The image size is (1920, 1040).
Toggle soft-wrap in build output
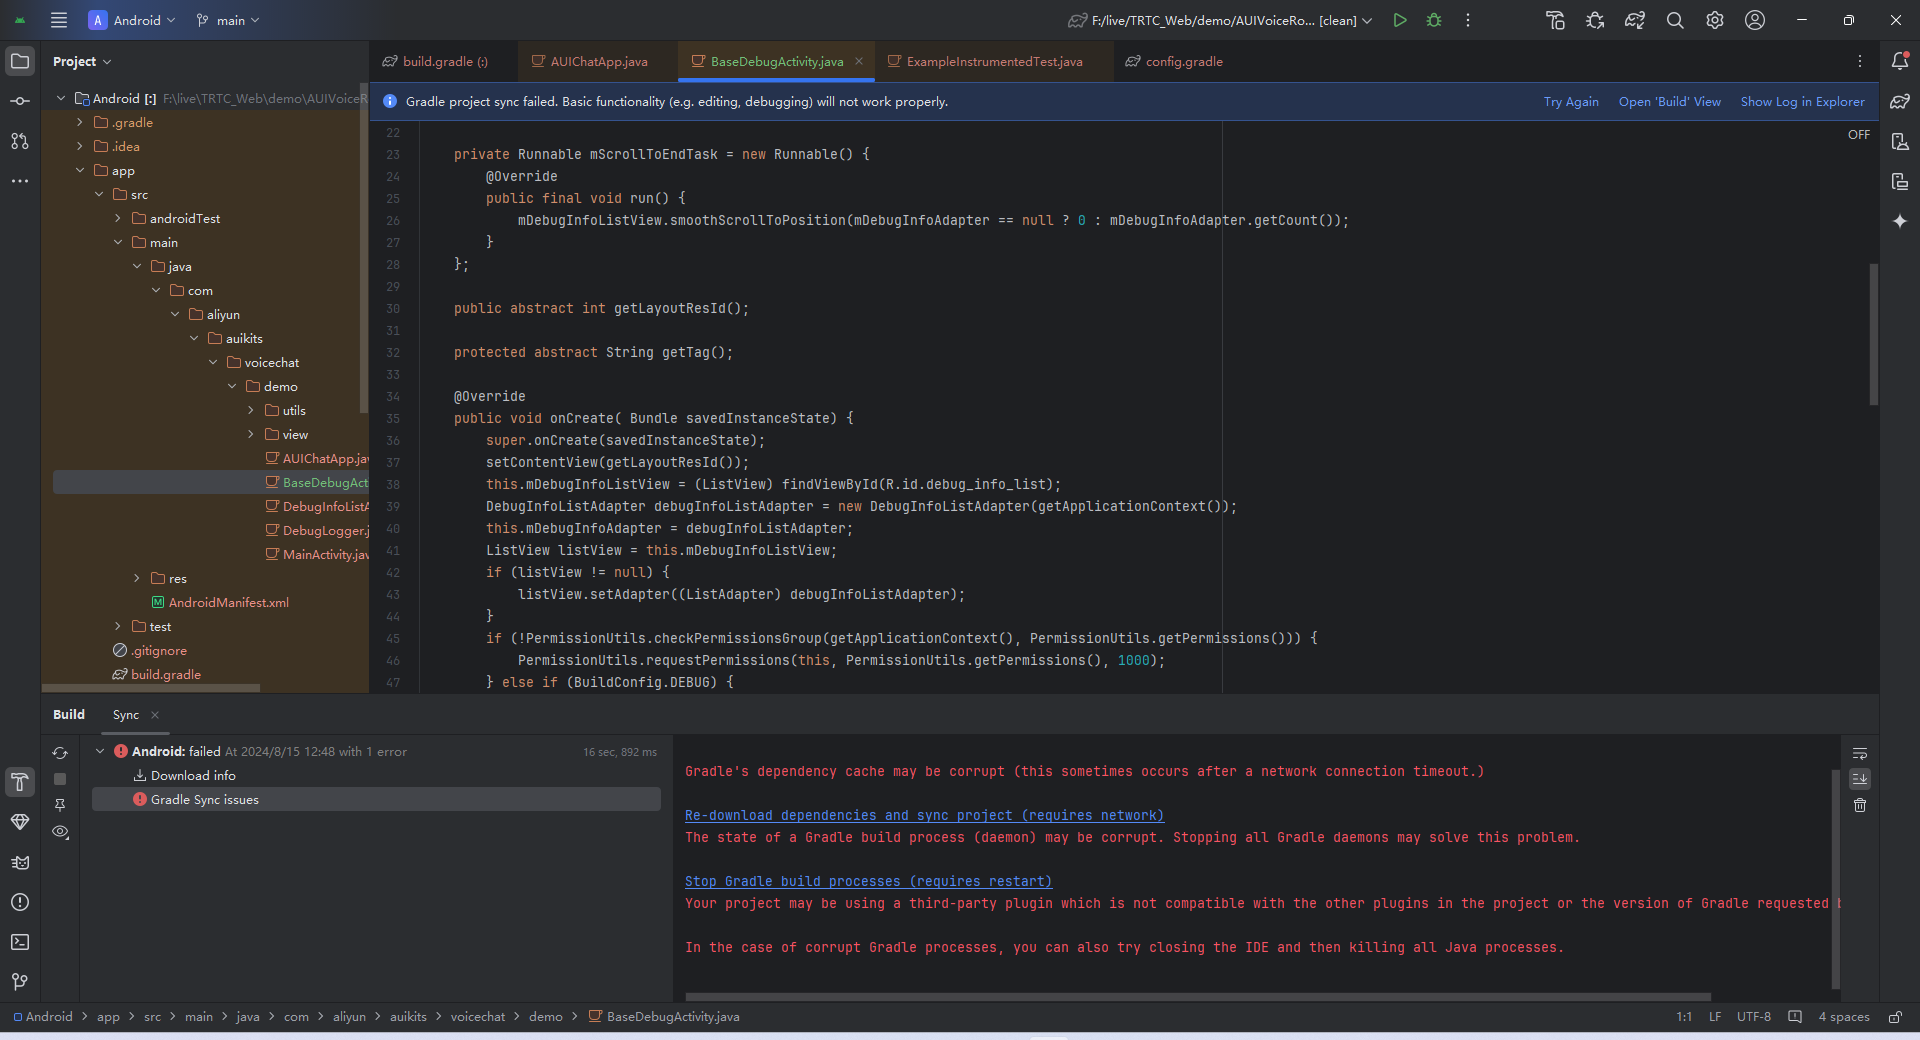[1860, 753]
